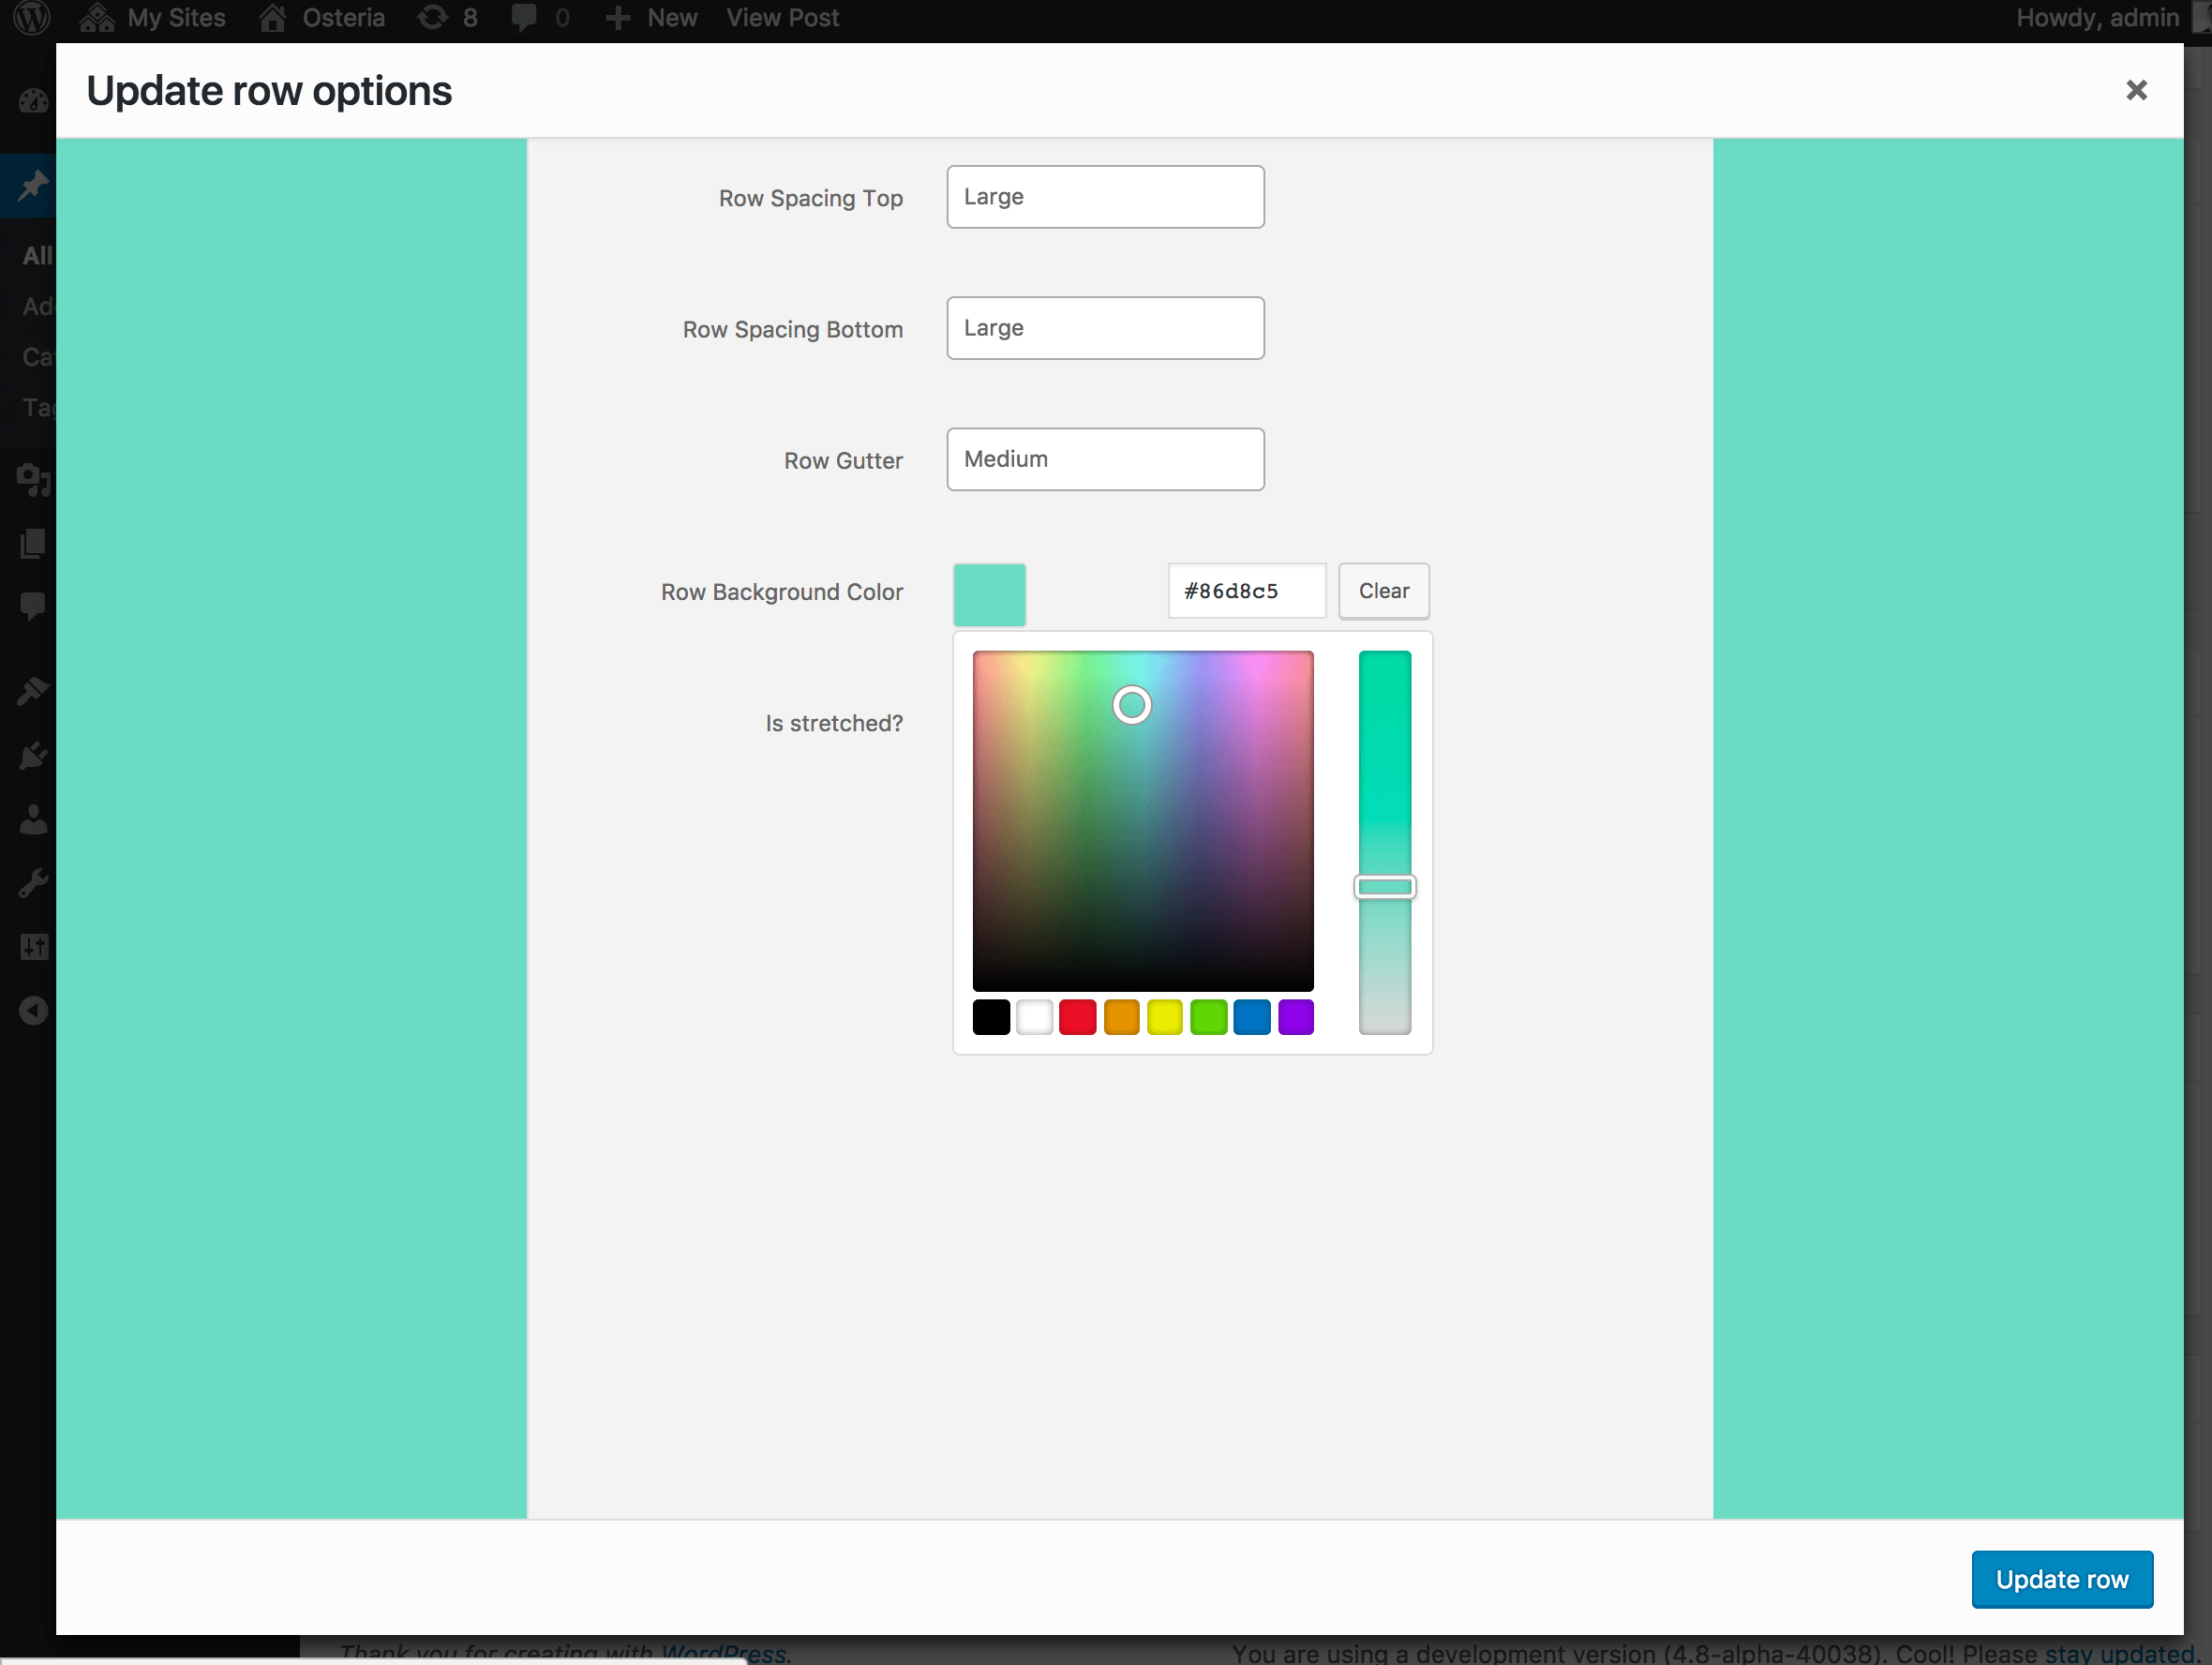Open the Users sidebar icon
This screenshot has height=1665, width=2212.
coord(33,820)
